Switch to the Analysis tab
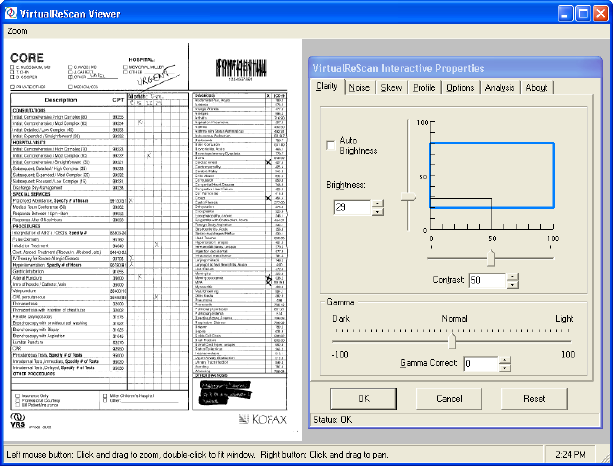The image size is (613, 466). tap(499, 88)
